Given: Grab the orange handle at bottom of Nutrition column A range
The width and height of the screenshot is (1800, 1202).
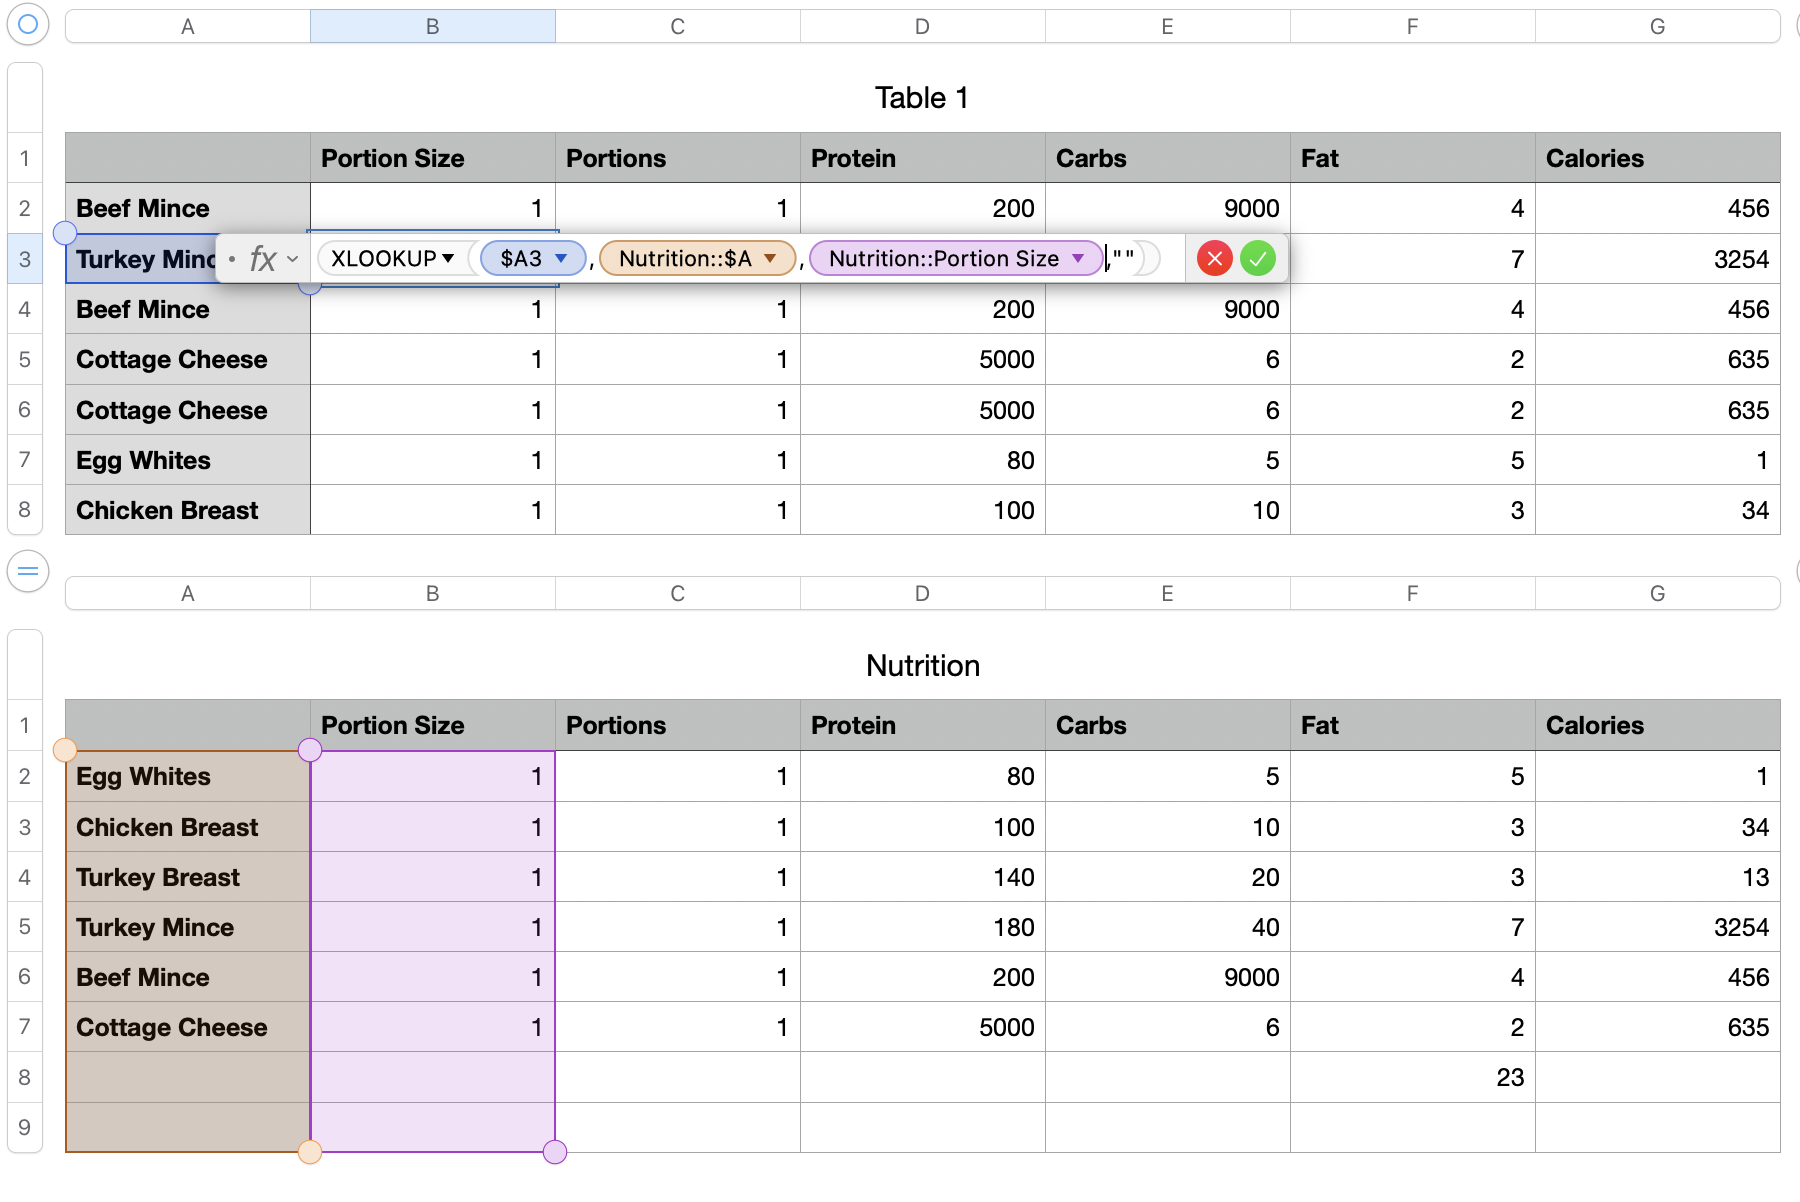Looking at the screenshot, I should (310, 1152).
